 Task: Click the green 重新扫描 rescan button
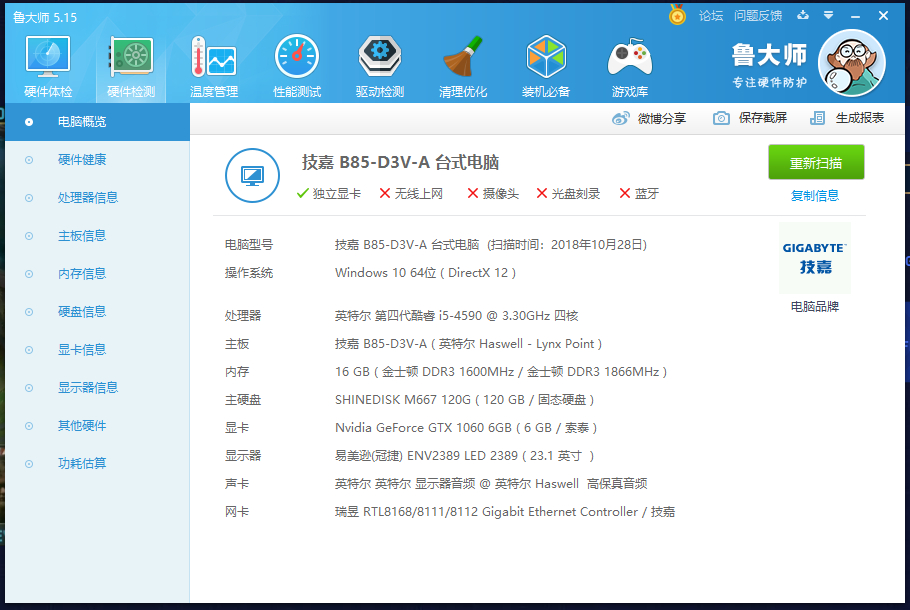816,163
